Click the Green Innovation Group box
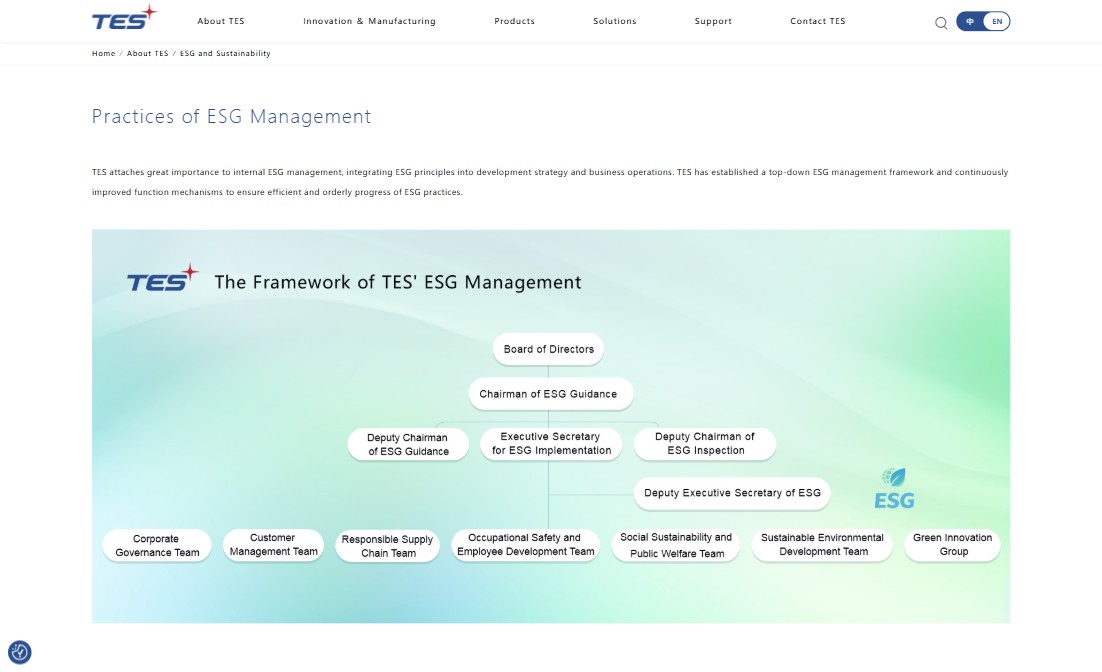This screenshot has width=1102, height=672. (953, 545)
